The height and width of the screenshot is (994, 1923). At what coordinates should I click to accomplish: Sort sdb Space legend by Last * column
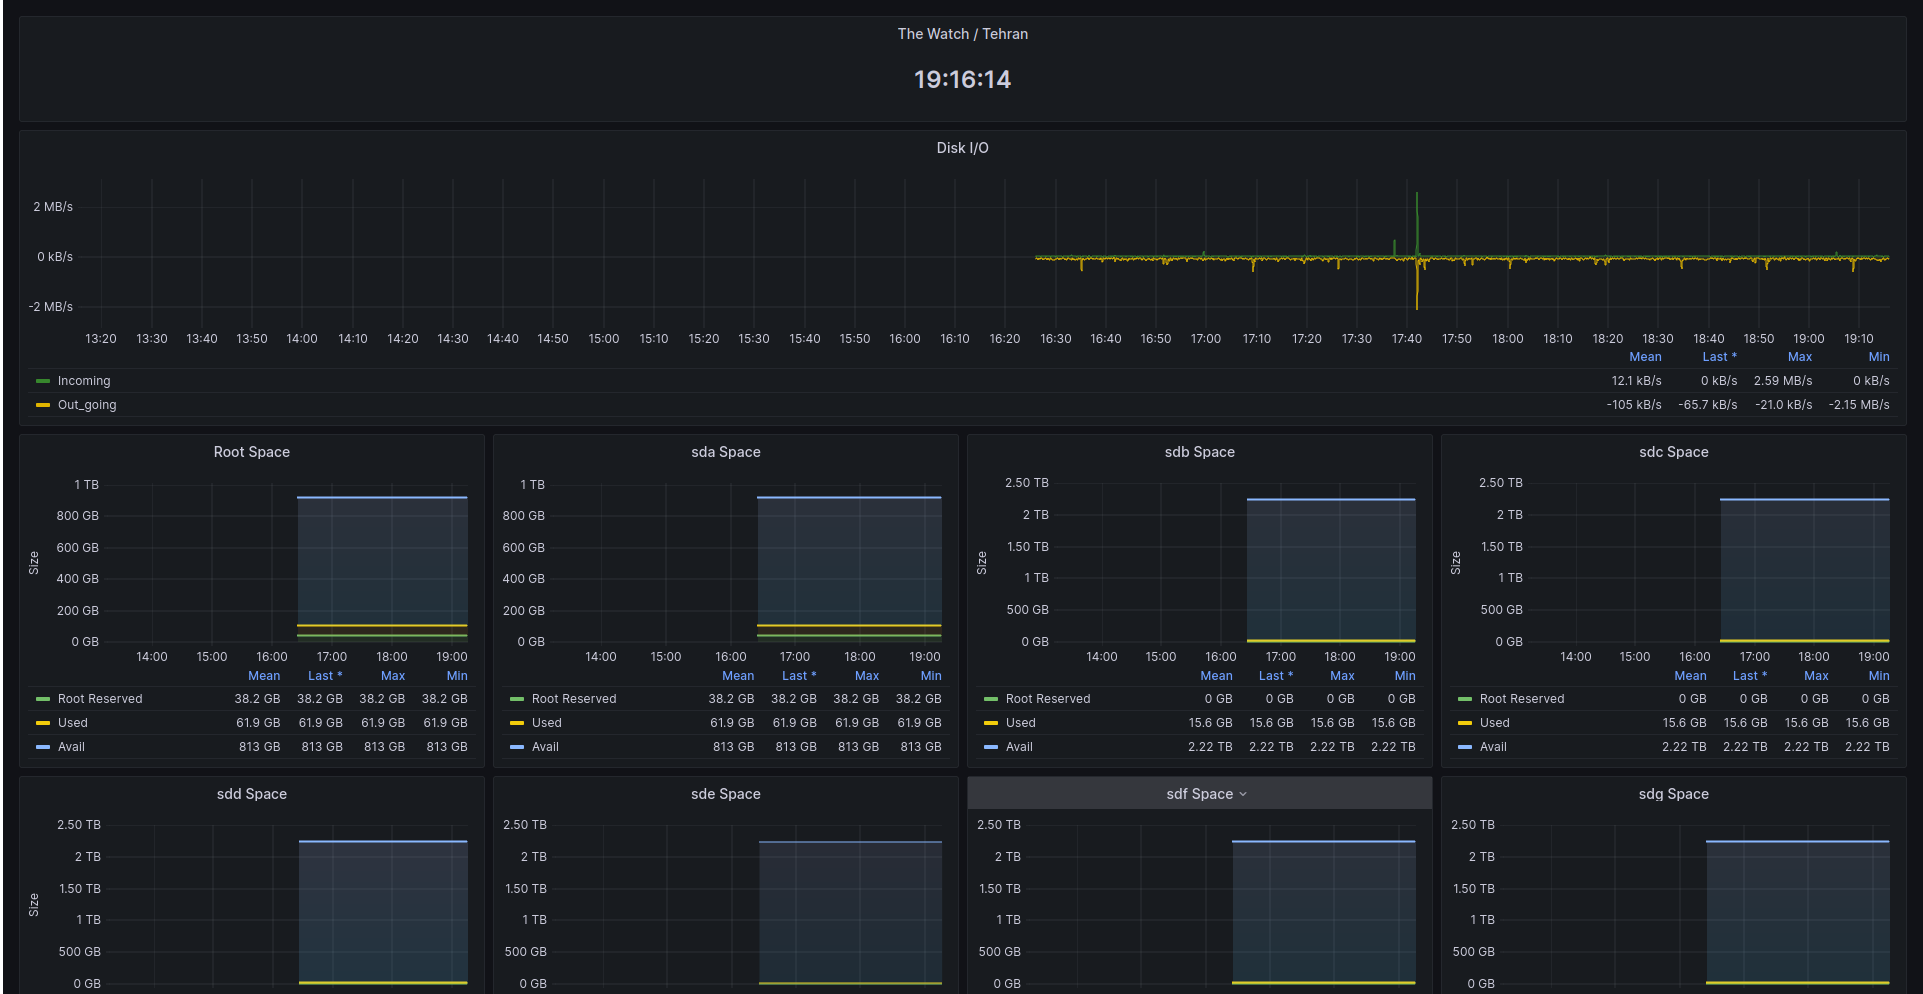pos(1275,676)
